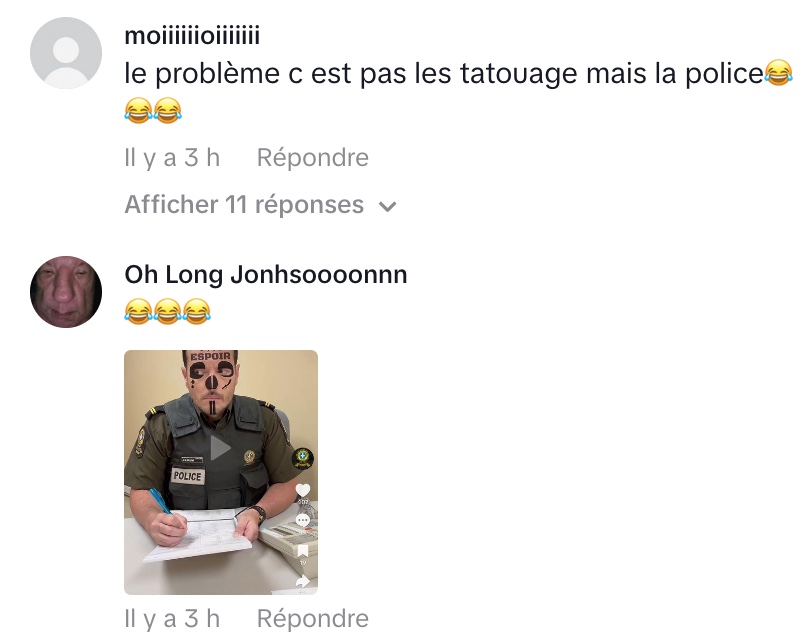
Task: Click the two laughing emojis on second comment line
Action: pos(153,111)
